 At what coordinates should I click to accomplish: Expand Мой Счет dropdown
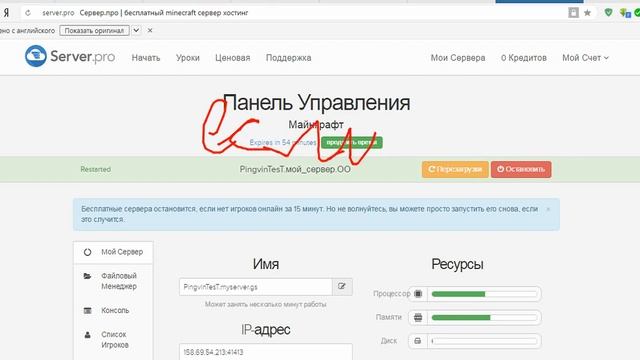pyautogui.click(x=585, y=58)
